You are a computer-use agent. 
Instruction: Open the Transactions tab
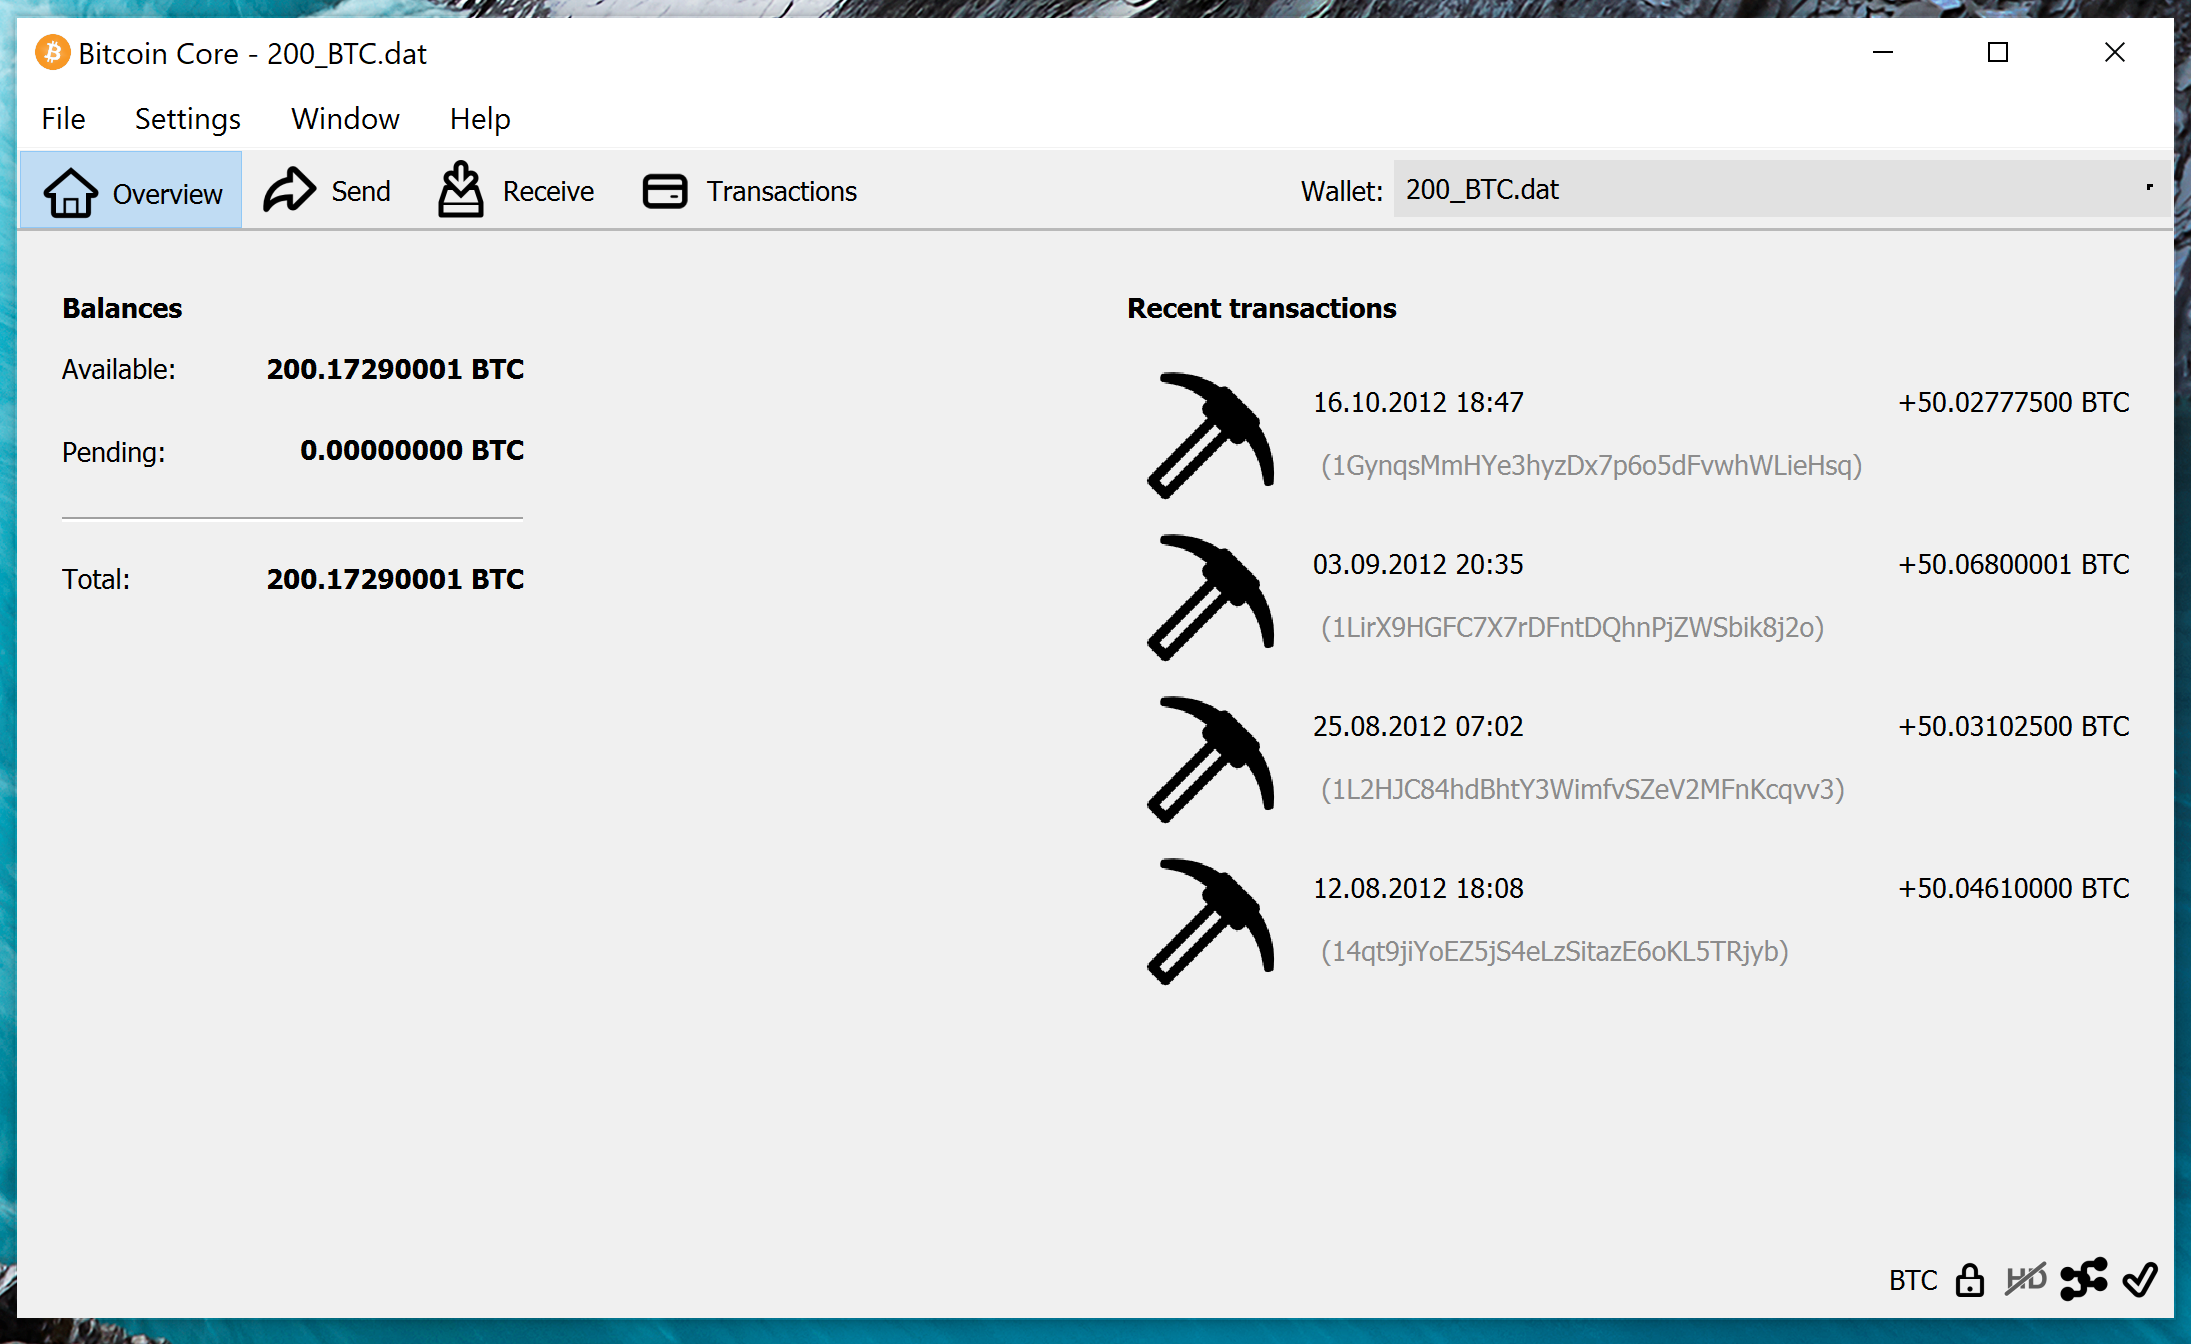tap(750, 191)
